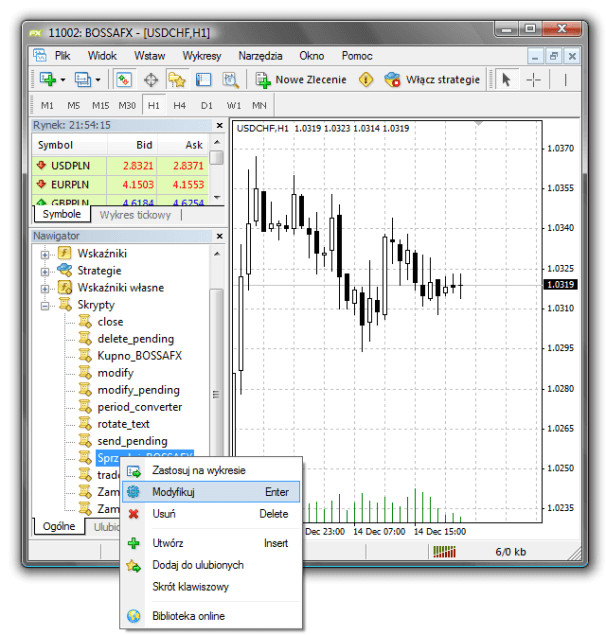Viewport: 606px width, 635px height.
Task: Switch to M15 timeframe
Action: tap(100, 106)
